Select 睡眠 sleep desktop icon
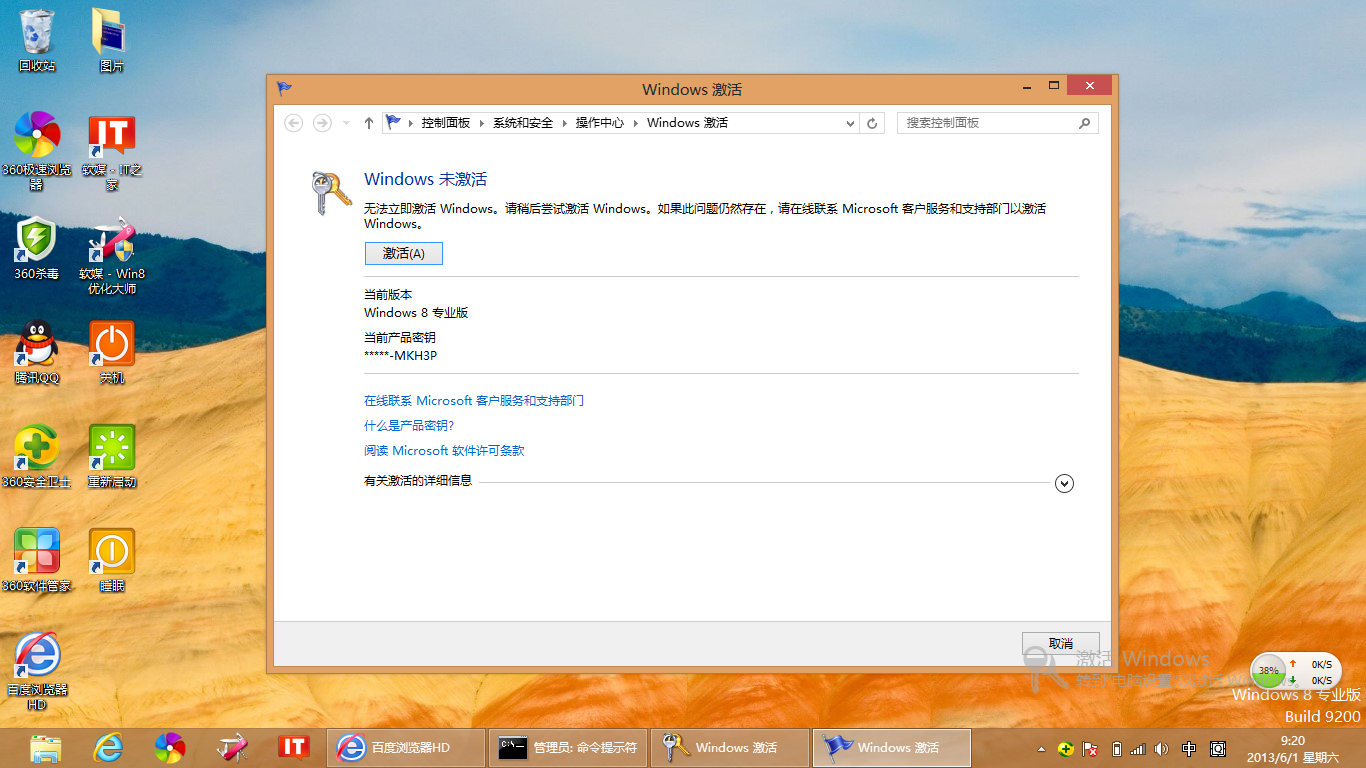The width and height of the screenshot is (1366, 768). (x=111, y=560)
